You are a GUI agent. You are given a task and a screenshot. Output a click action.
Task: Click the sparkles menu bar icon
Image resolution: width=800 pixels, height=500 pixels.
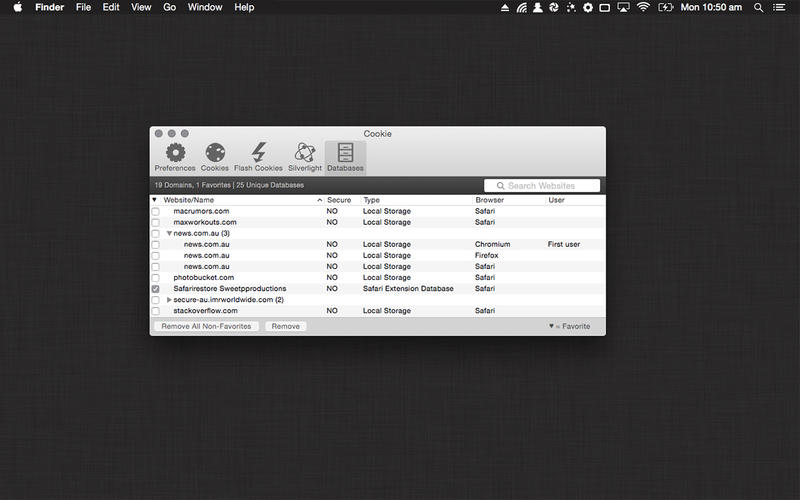click(x=570, y=8)
